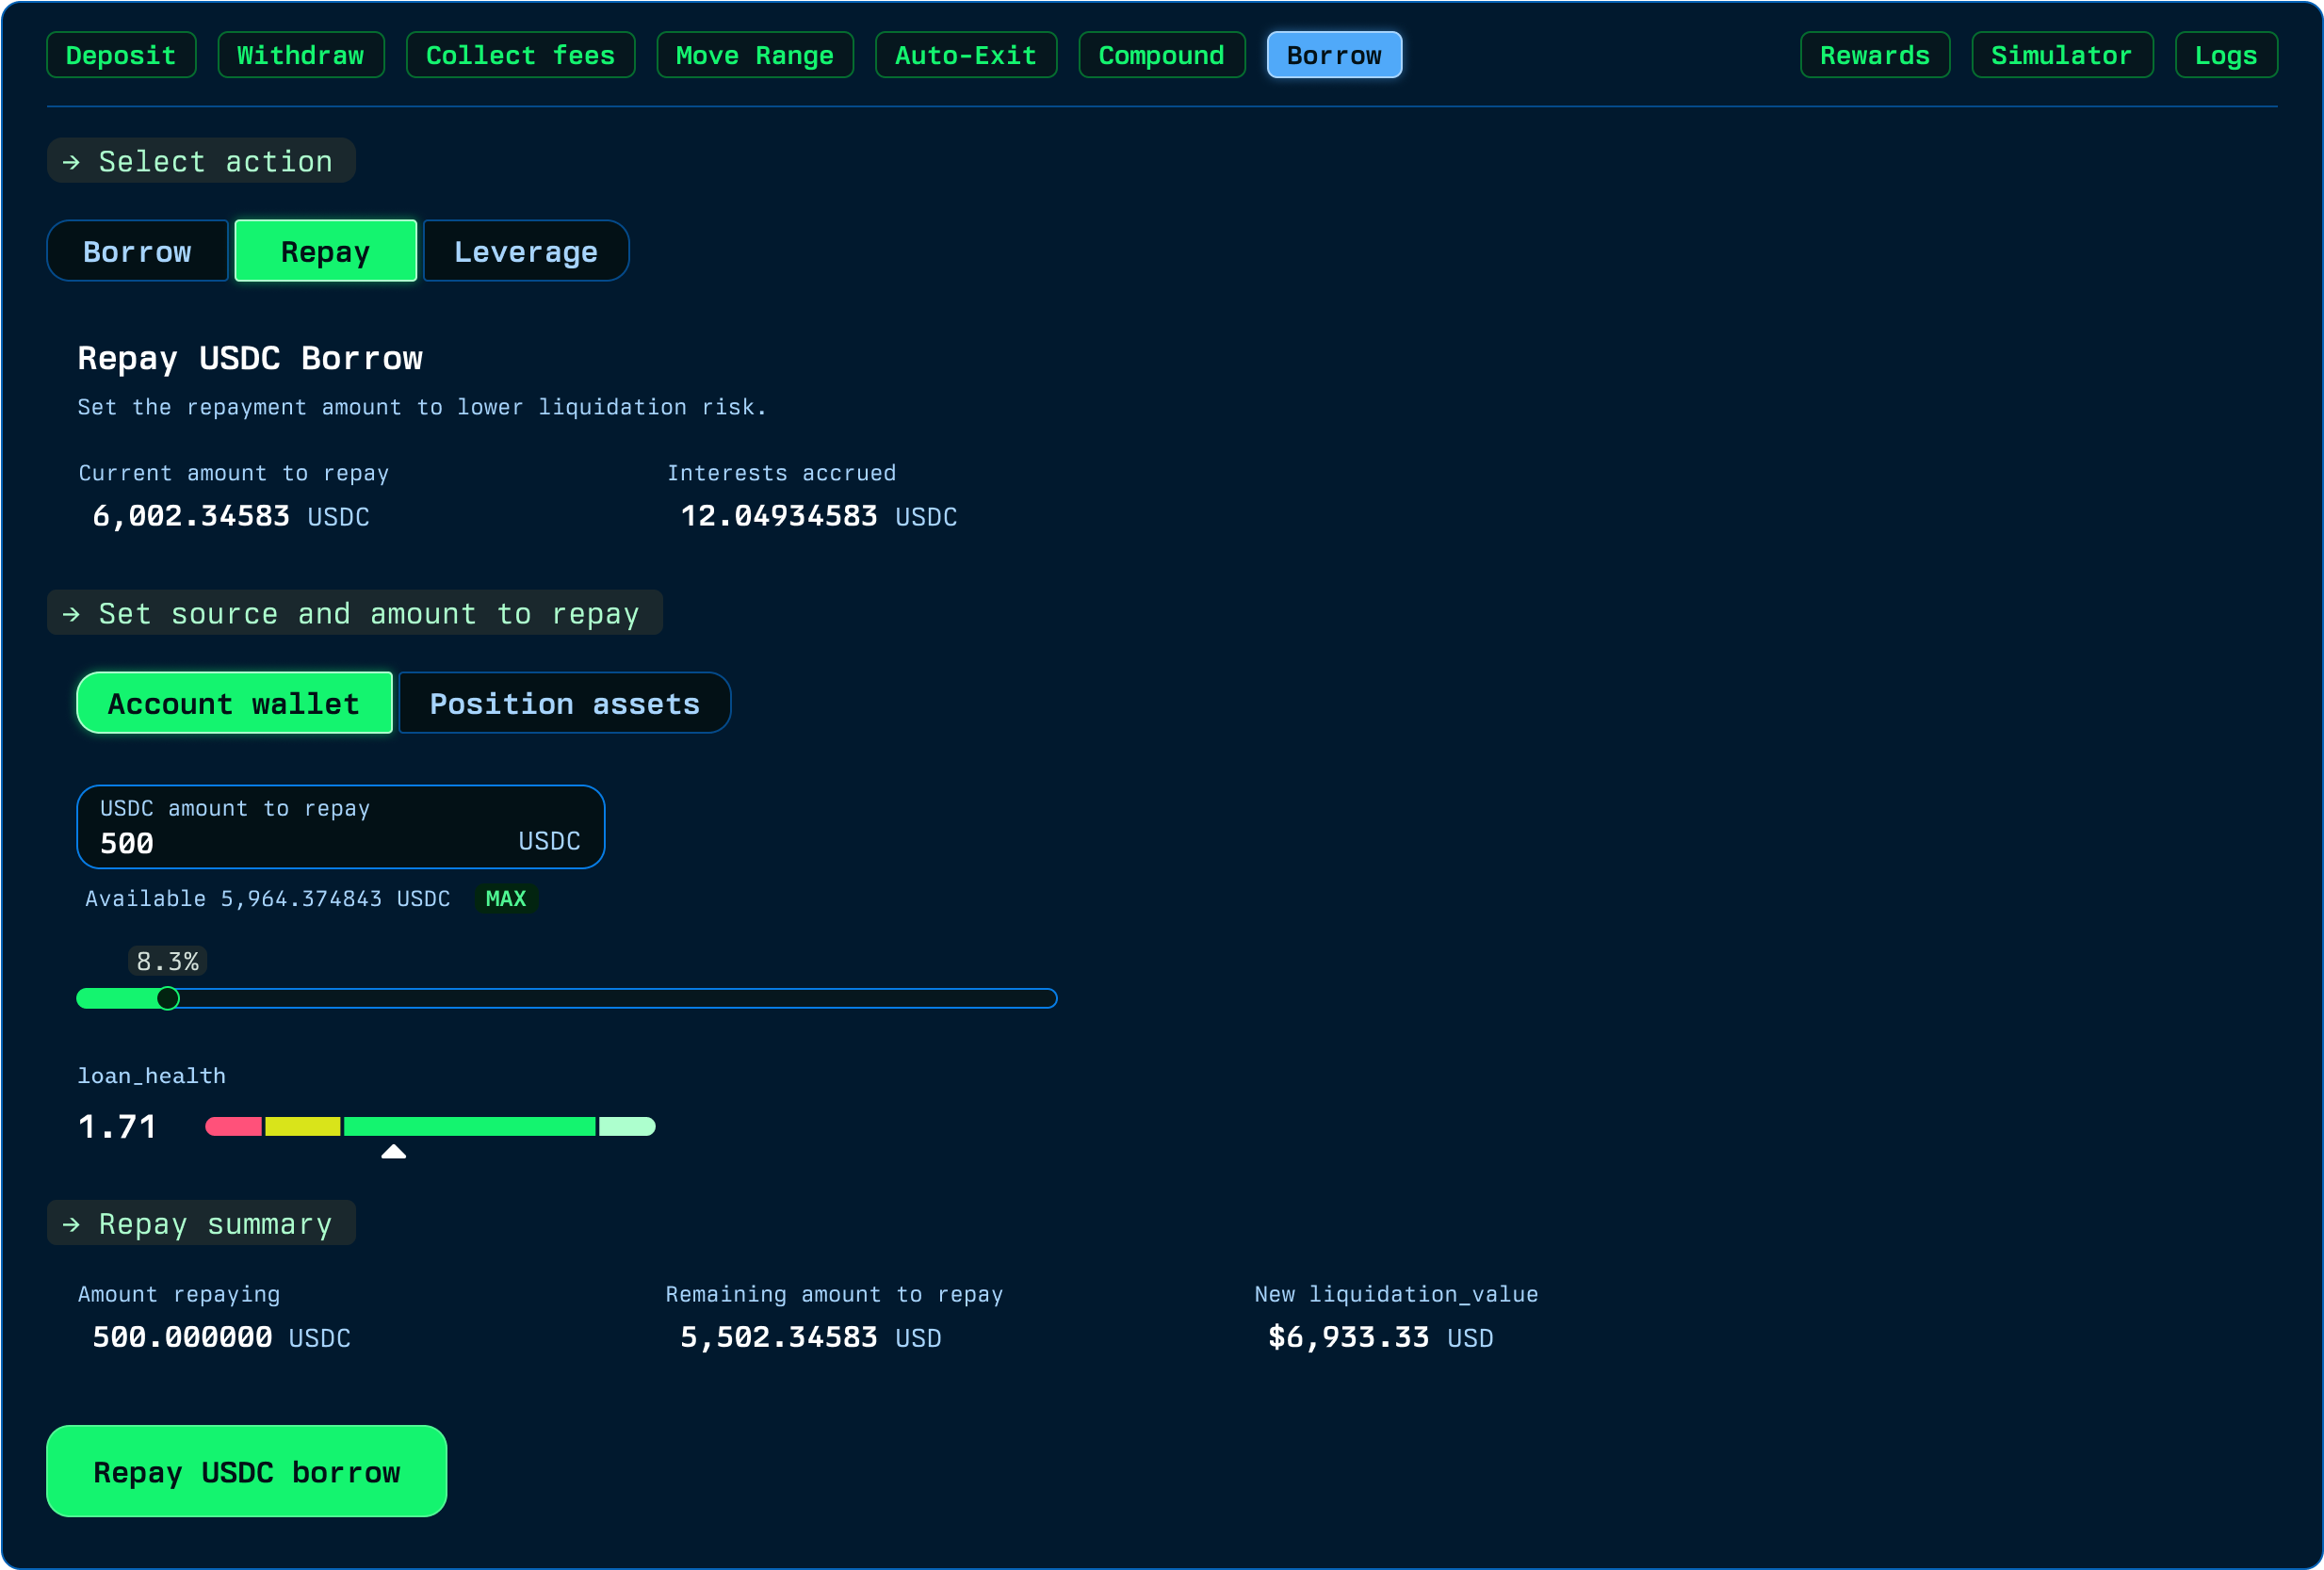Image resolution: width=2324 pixels, height=1570 pixels.
Task: Choose Position assets as repay source
Action: tap(564, 703)
